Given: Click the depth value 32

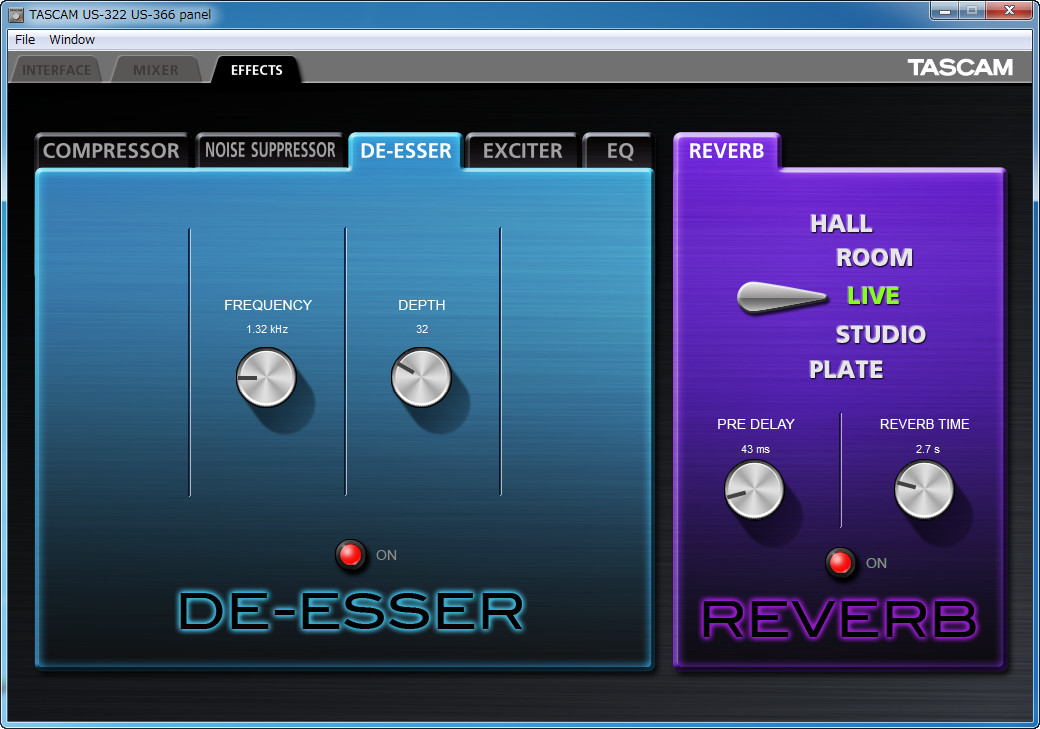Looking at the screenshot, I should pos(422,329).
